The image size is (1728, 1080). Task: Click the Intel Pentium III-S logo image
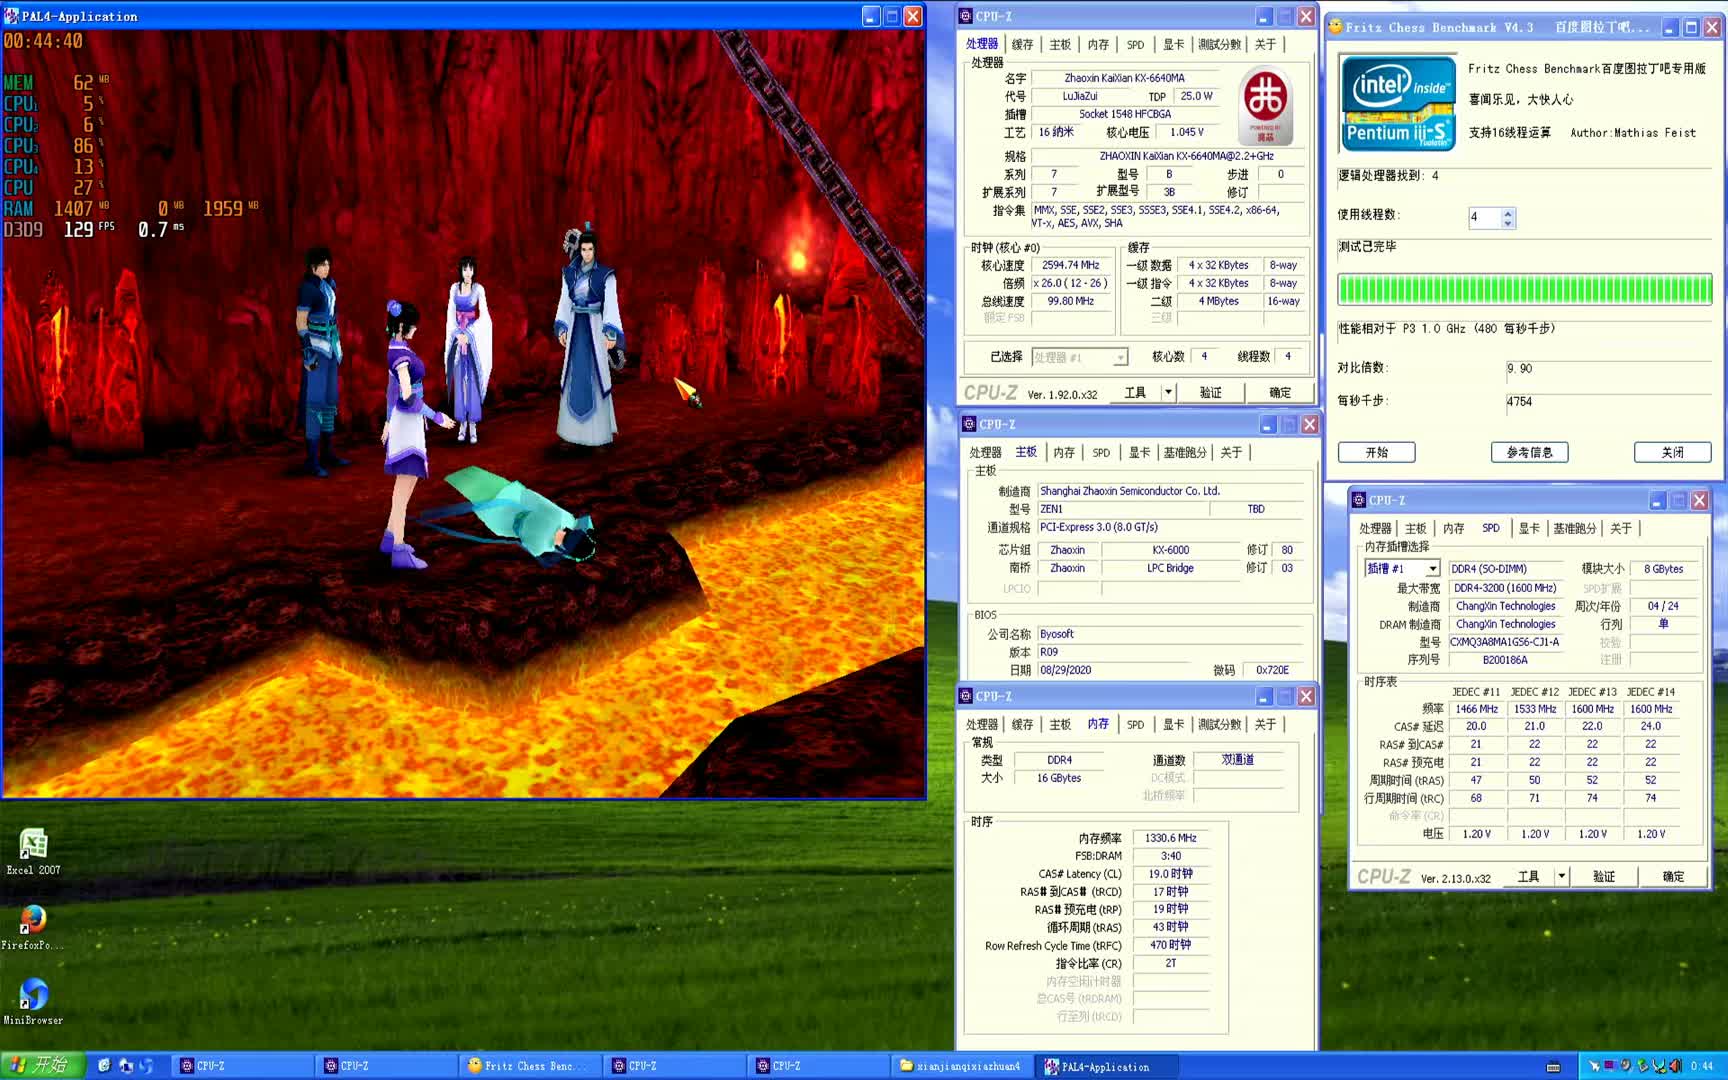point(1398,103)
